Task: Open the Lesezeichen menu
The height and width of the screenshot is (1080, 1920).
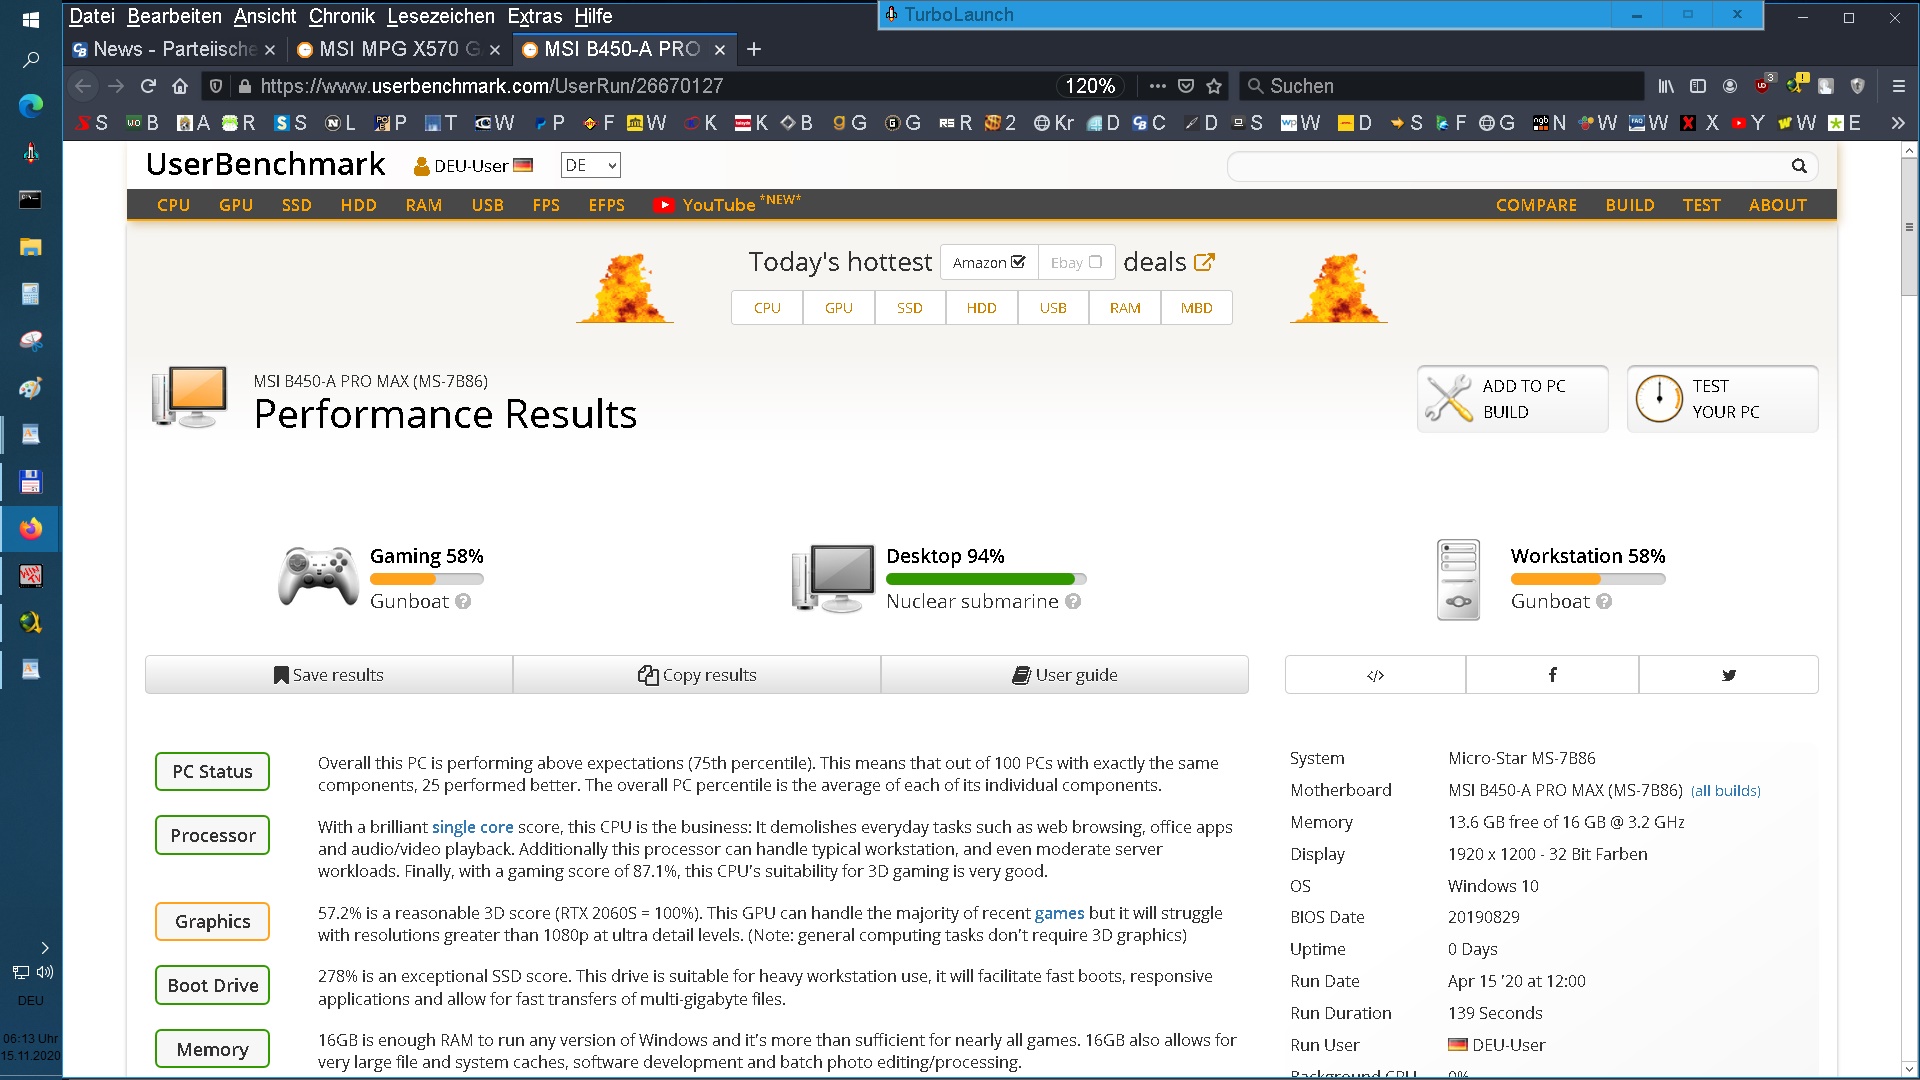Action: (x=440, y=16)
